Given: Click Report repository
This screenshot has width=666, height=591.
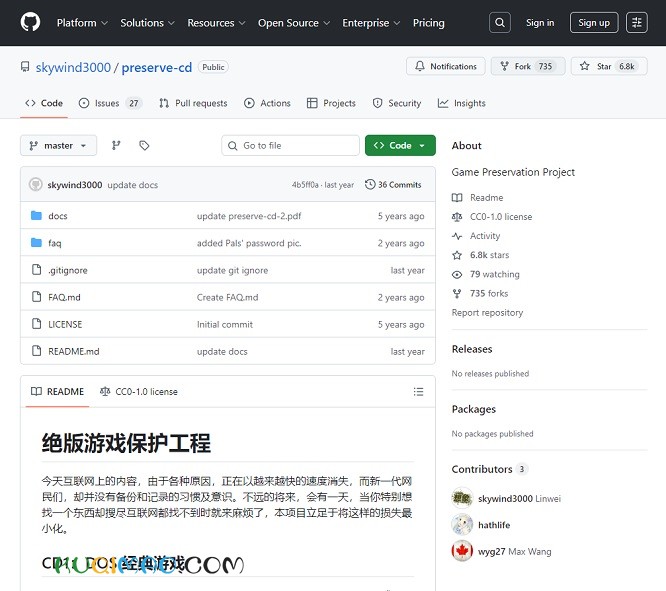Looking at the screenshot, I should point(487,312).
